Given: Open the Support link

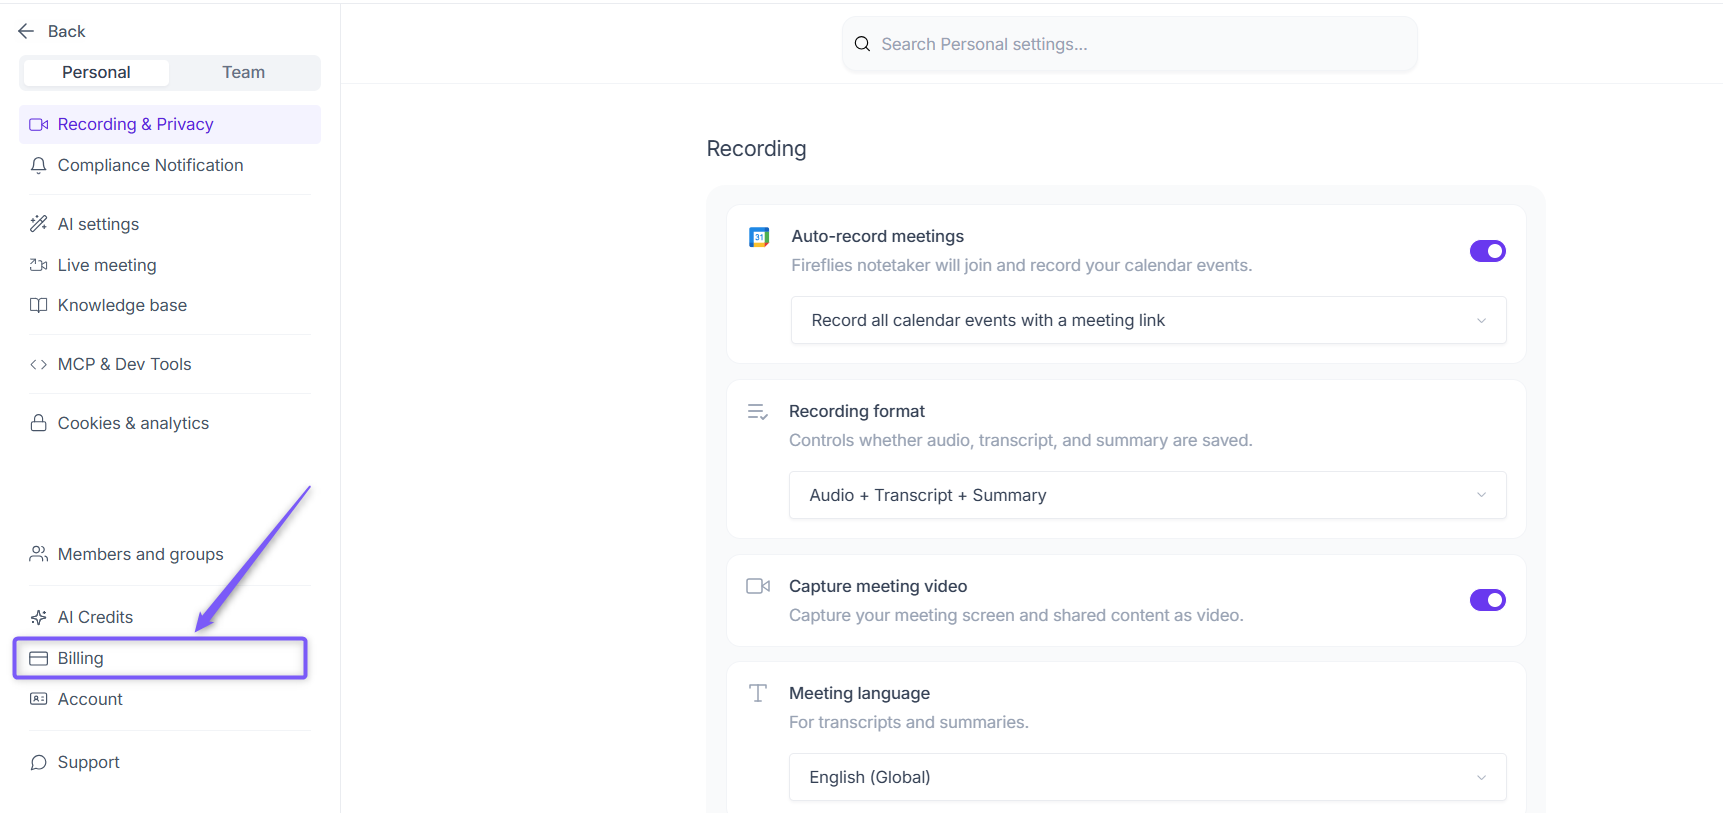Looking at the screenshot, I should [x=170, y=762].
